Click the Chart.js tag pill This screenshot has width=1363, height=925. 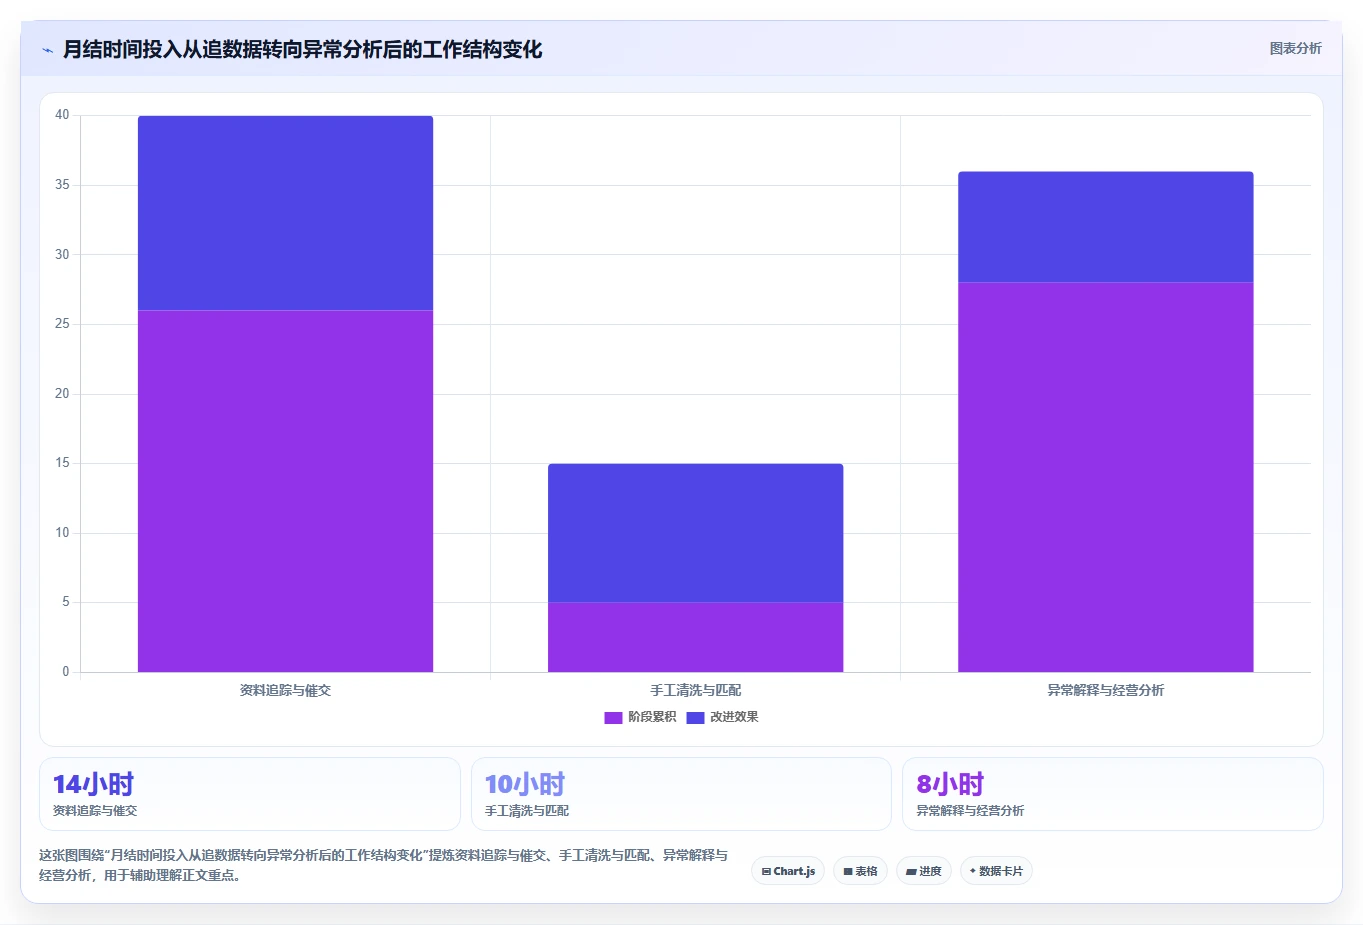788,871
